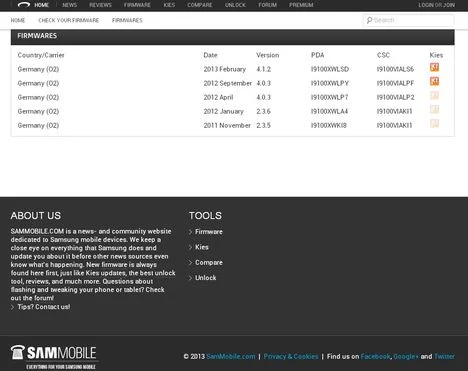Screen dimensions: 468x371
Task: Click Germany (O2) in 2013 February row
Action: click(38, 69)
